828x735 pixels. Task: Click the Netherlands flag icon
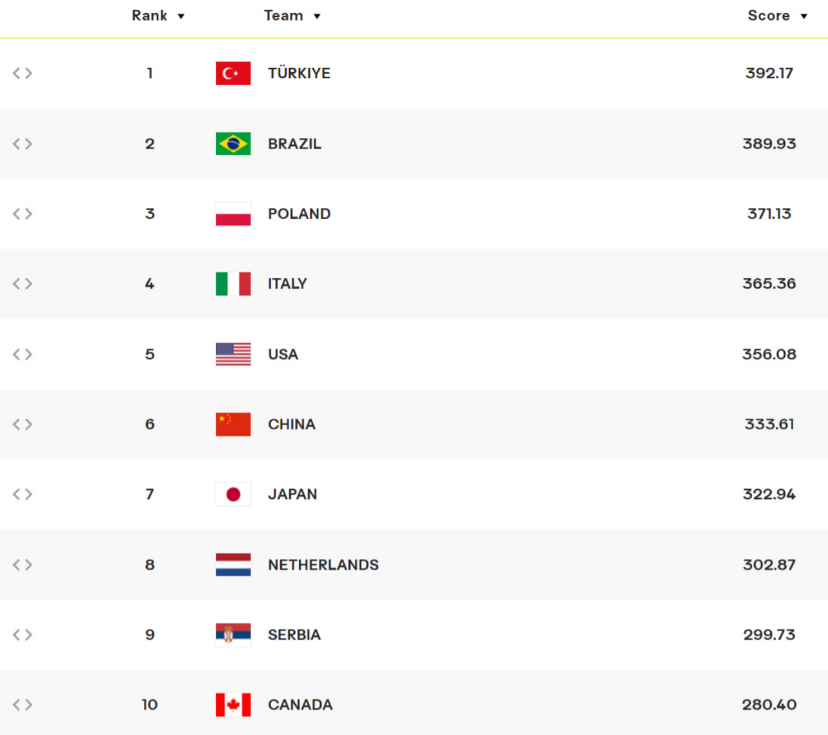pos(233,564)
